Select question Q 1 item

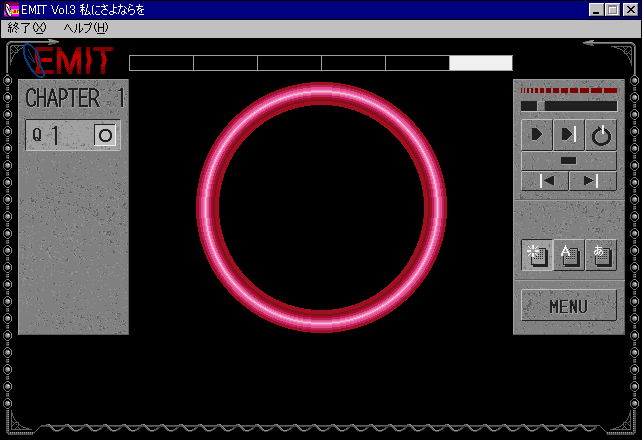73,135
